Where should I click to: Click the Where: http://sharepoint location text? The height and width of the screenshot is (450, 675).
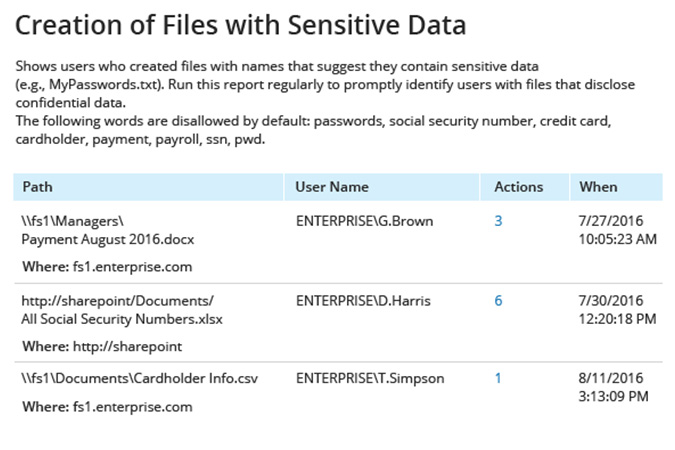pyautogui.click(x=102, y=346)
